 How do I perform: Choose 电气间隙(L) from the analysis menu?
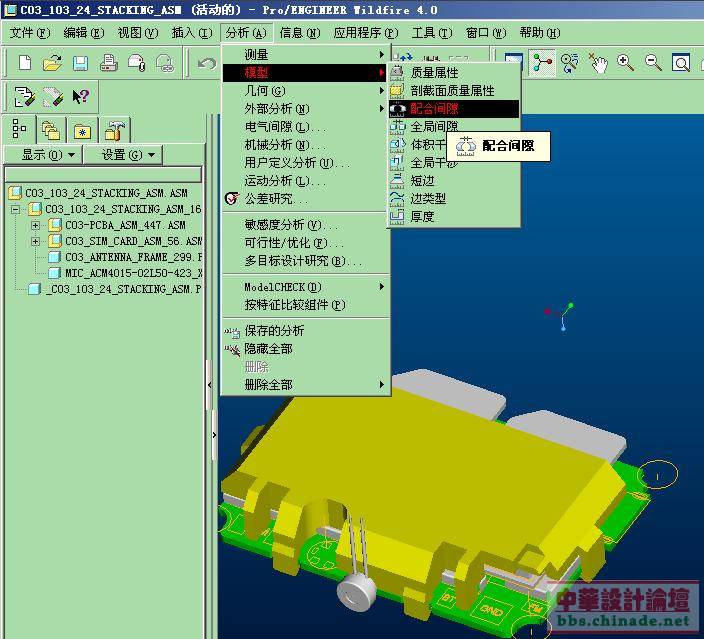point(304,127)
